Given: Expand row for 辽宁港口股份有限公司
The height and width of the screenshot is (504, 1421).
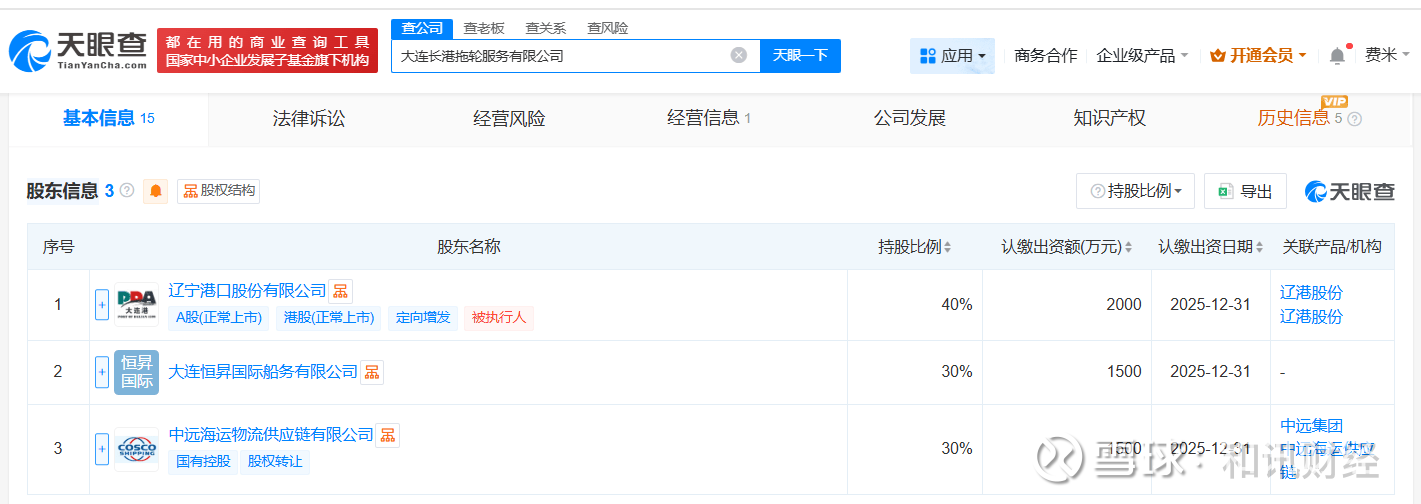Looking at the screenshot, I should click(x=102, y=304).
